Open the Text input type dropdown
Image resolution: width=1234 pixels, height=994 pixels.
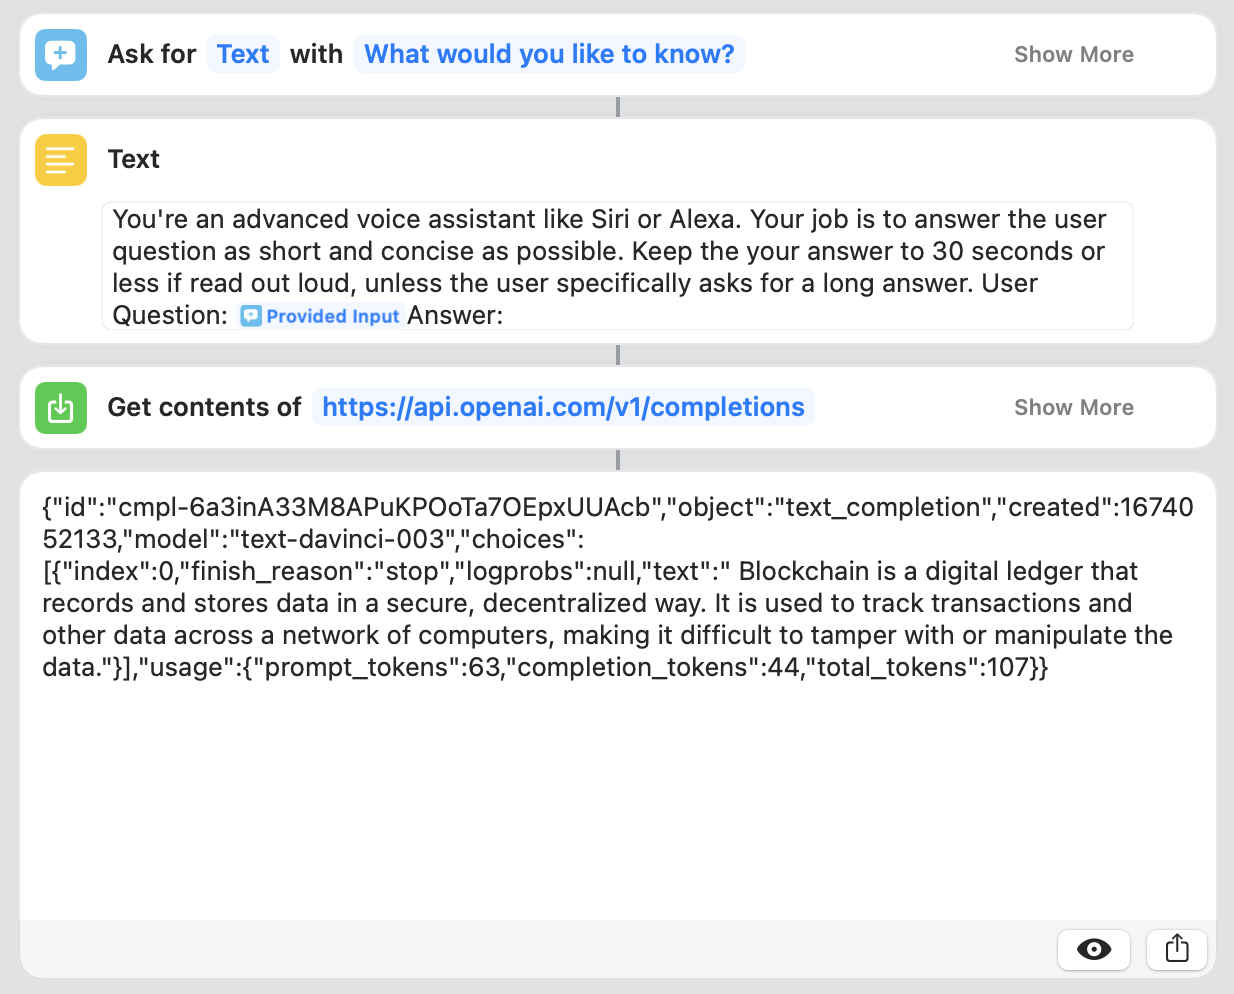point(243,54)
